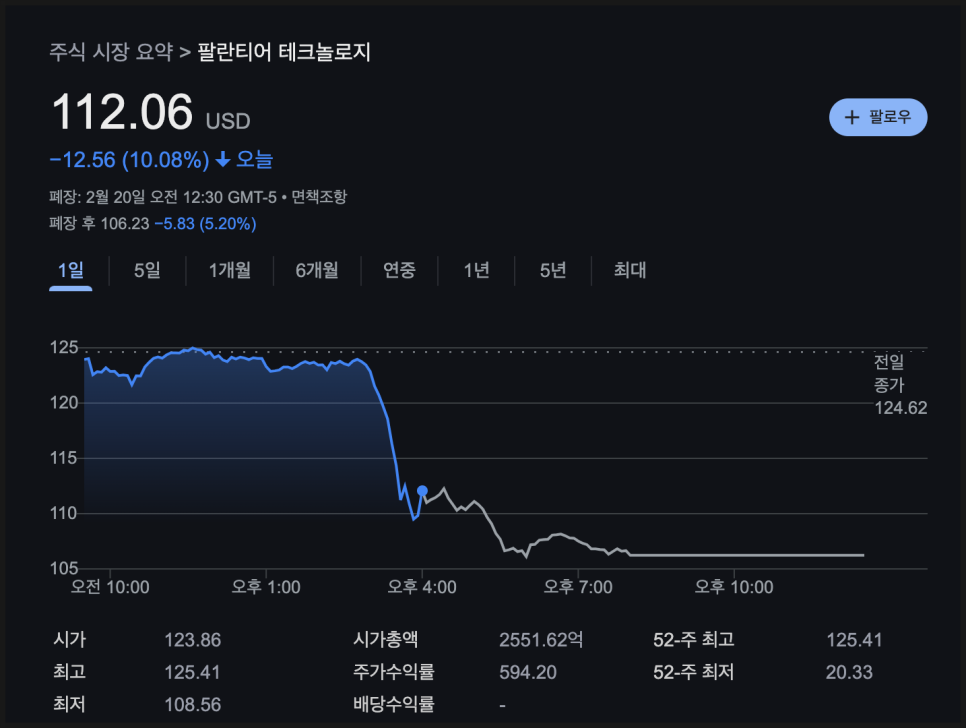Click the 주가수익률 value 594.20
The height and width of the screenshot is (728, 966).
point(528,672)
